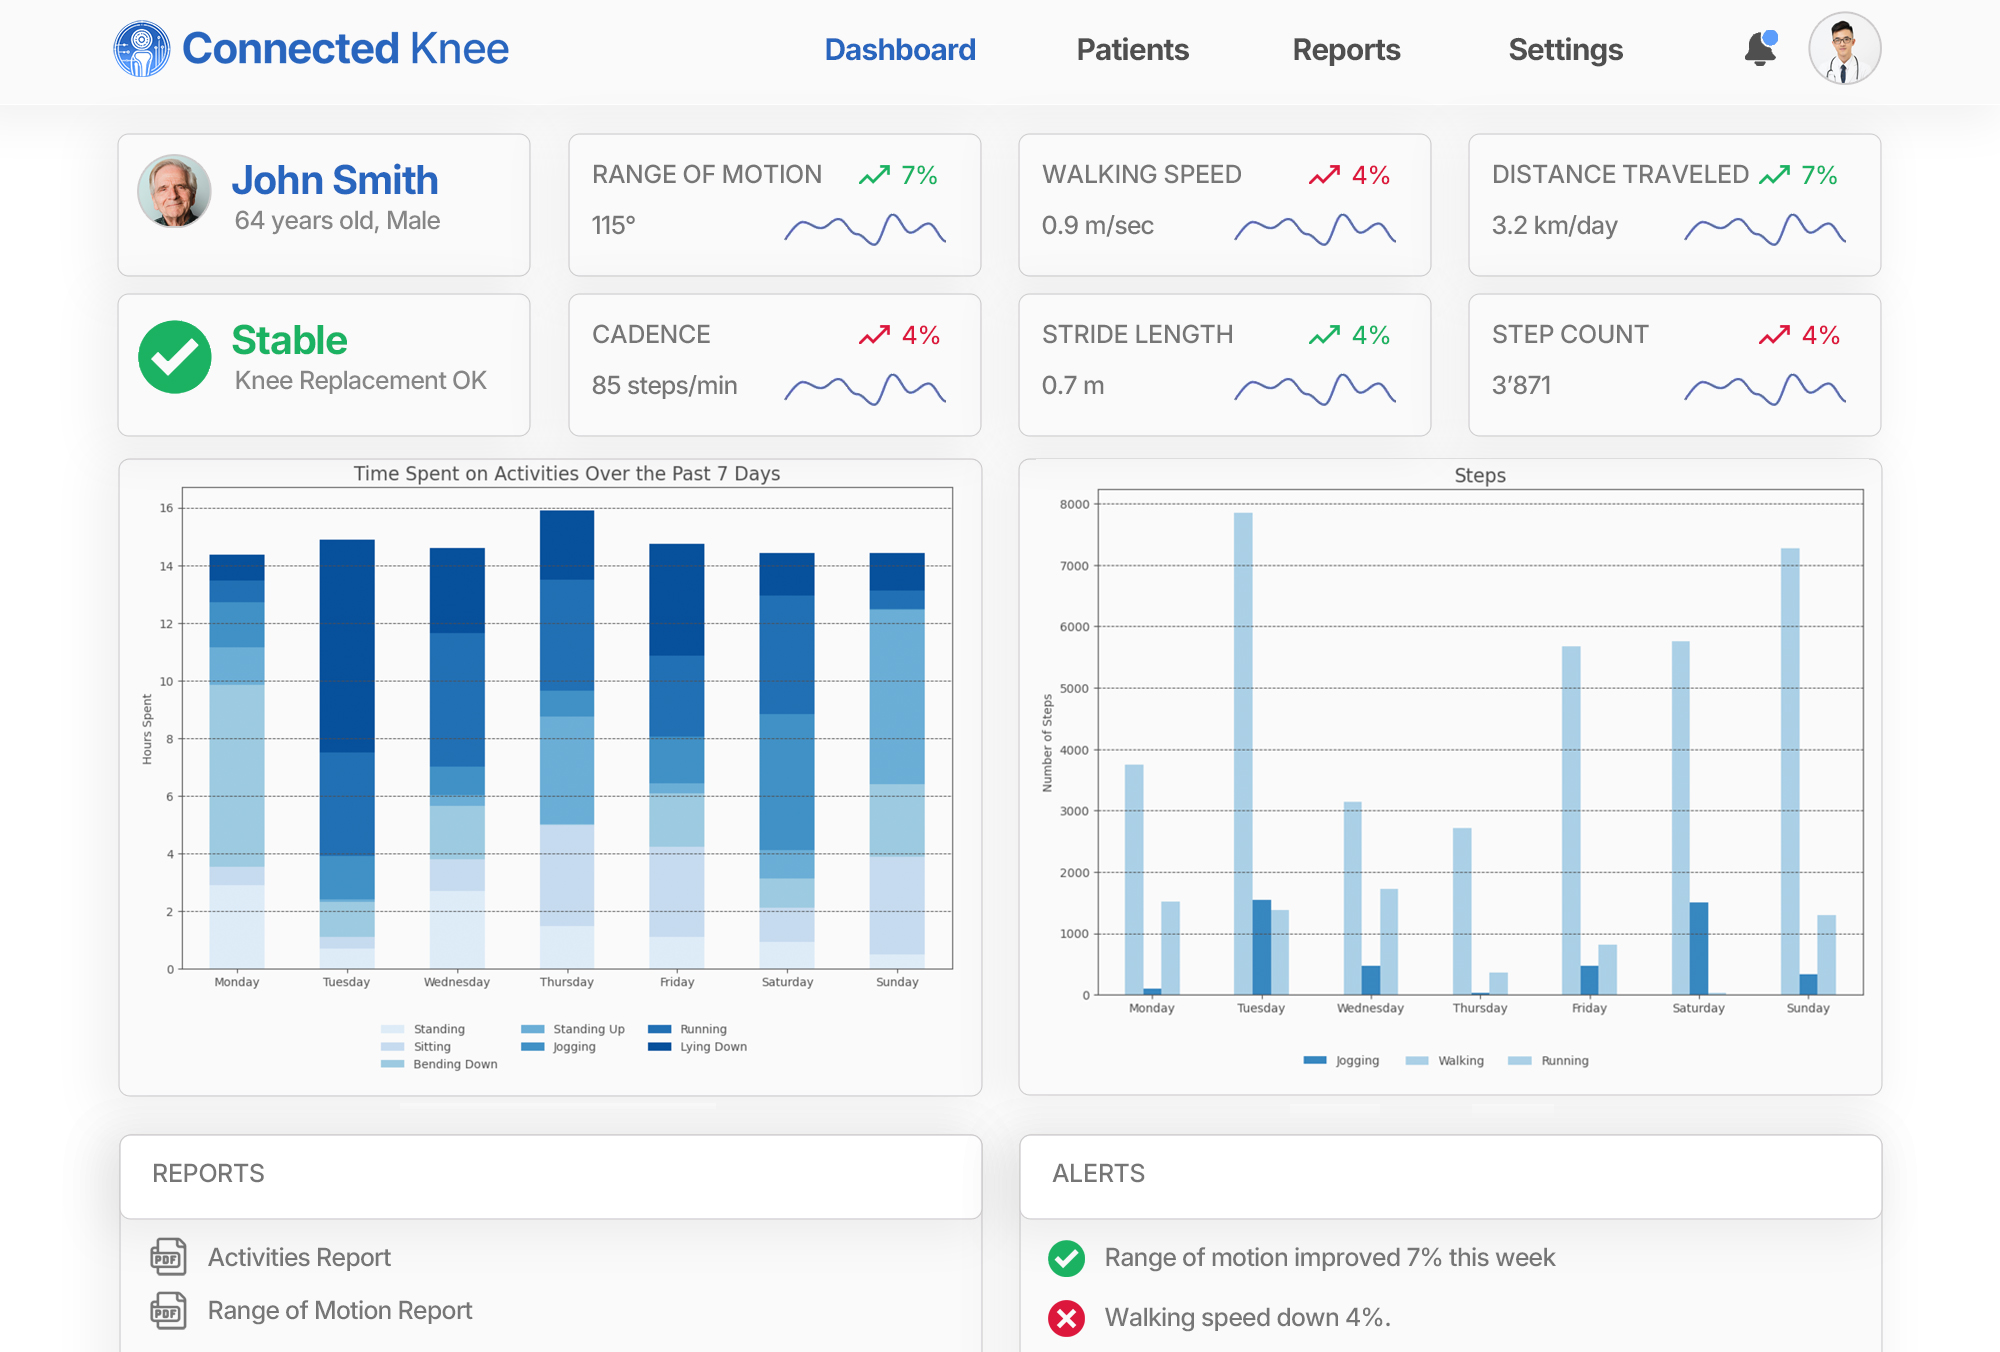Click the Jogging legend swatch in Steps chart
The width and height of the screenshot is (2000, 1352).
[x=1315, y=1061]
